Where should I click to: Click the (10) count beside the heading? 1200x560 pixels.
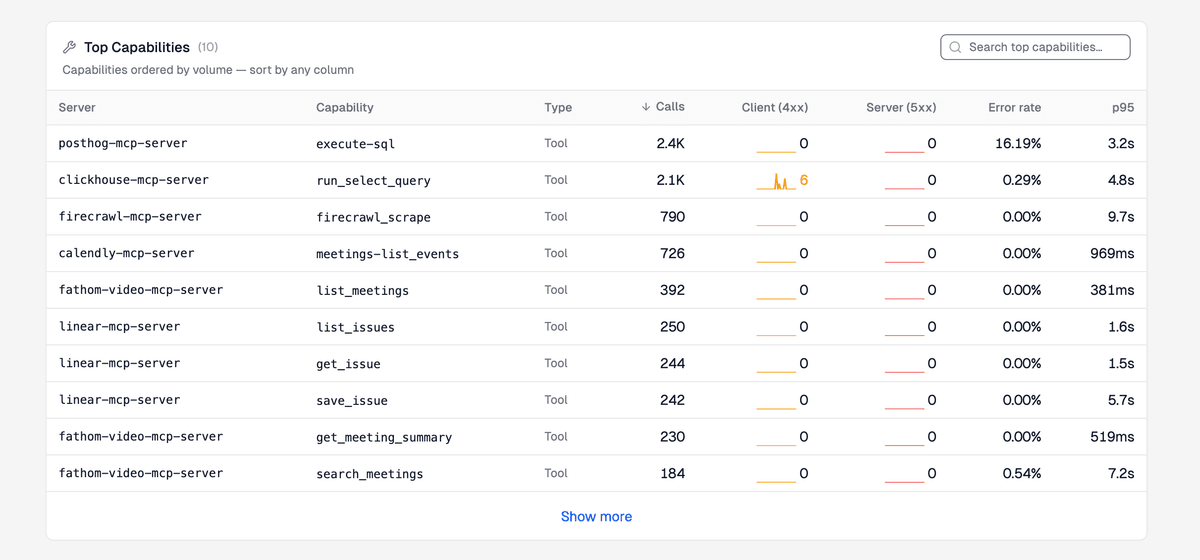click(x=208, y=47)
